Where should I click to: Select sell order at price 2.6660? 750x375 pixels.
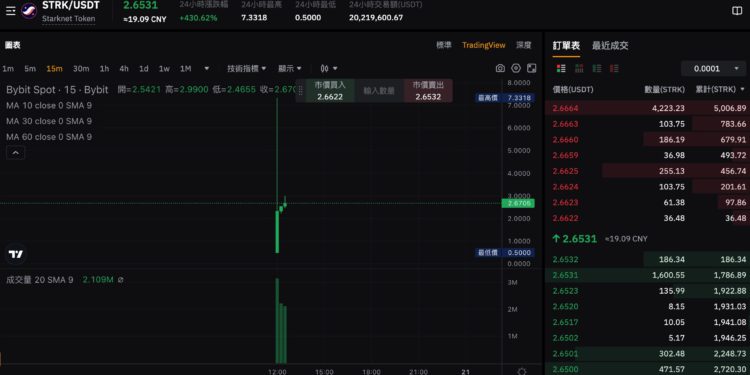[648, 140]
